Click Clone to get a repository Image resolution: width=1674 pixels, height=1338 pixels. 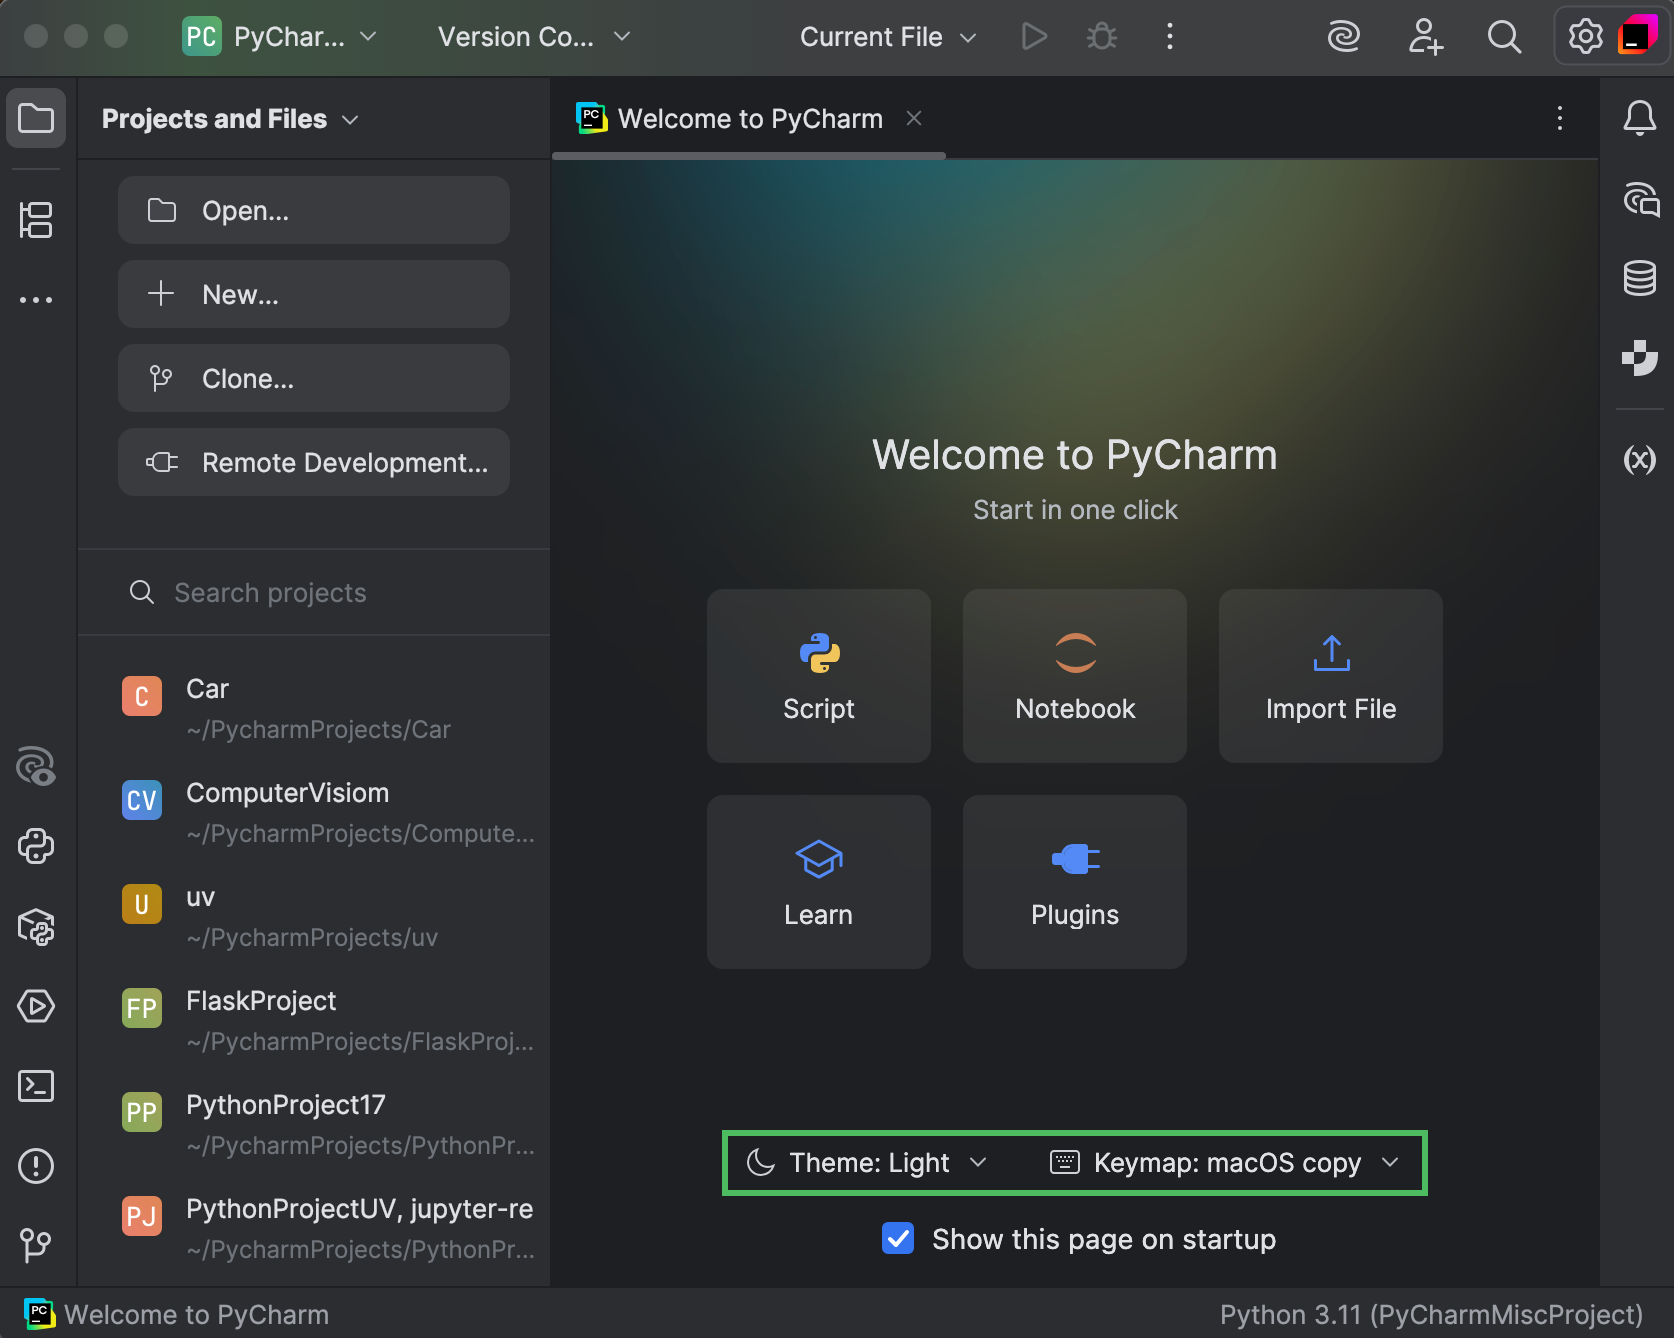tap(313, 378)
